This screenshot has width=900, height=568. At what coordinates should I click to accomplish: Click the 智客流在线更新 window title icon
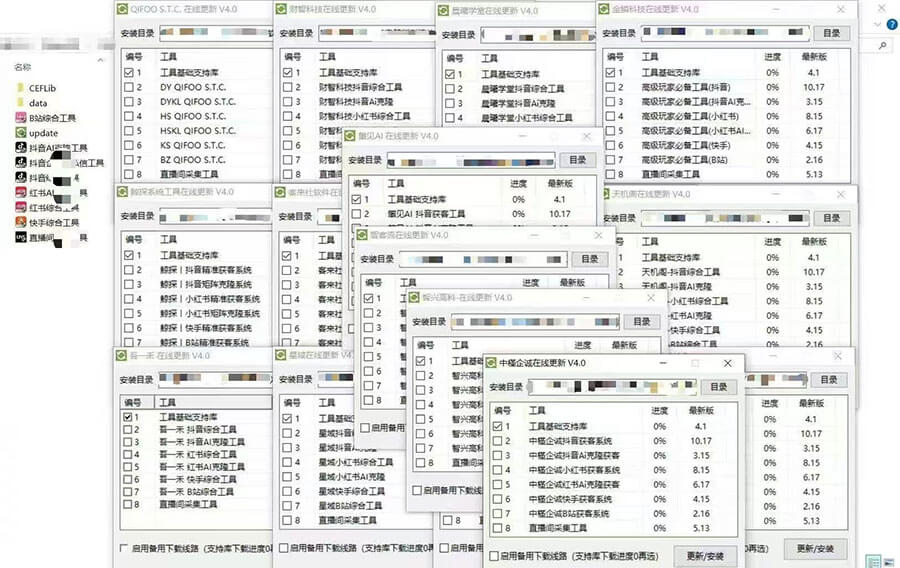pyautogui.click(x=362, y=235)
